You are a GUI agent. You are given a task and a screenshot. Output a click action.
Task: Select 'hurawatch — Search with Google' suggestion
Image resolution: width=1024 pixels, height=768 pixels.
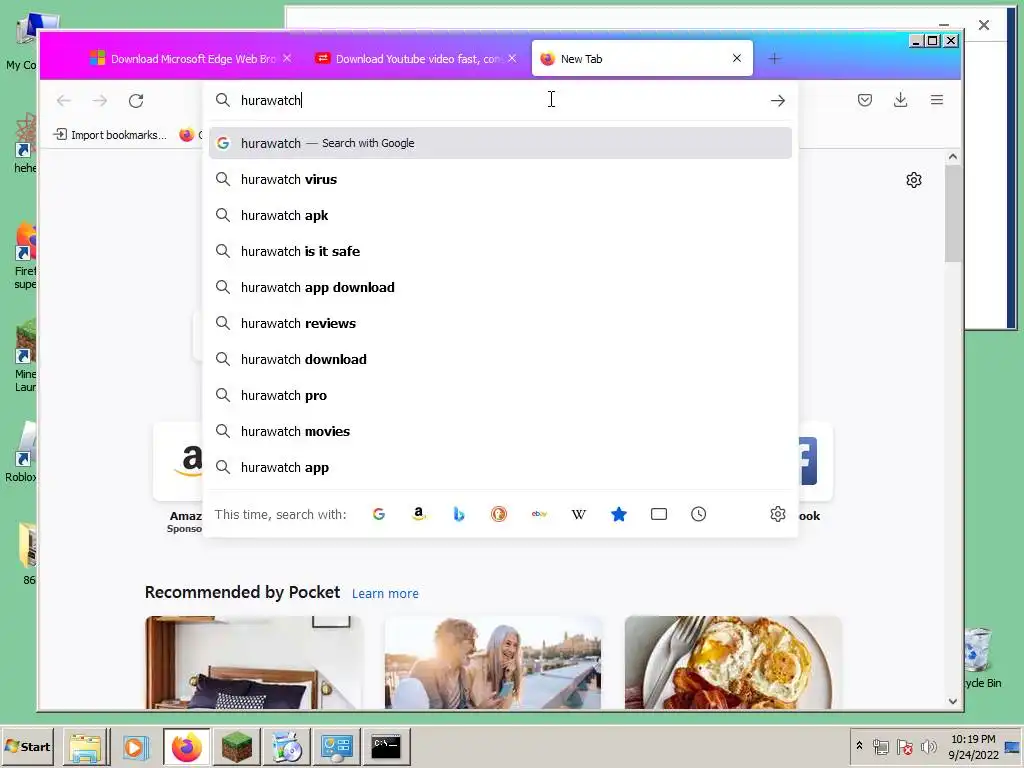[500, 143]
